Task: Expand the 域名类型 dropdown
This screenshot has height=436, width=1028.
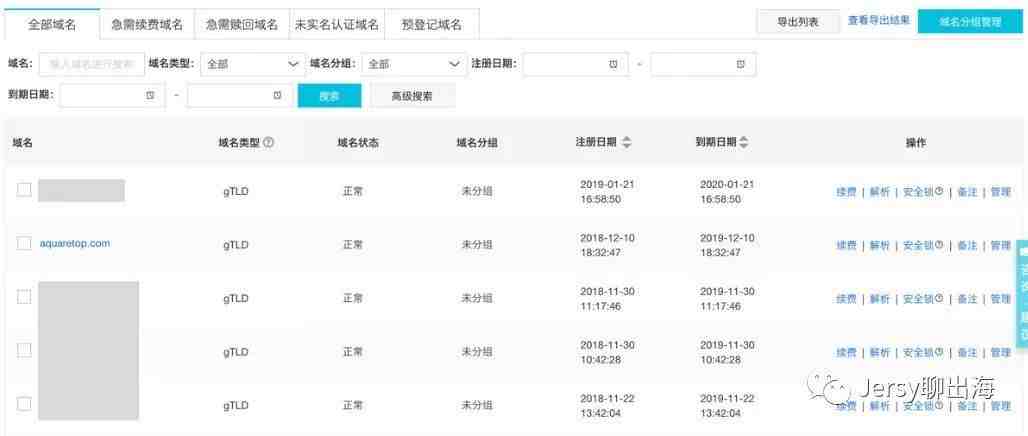Action: point(253,64)
